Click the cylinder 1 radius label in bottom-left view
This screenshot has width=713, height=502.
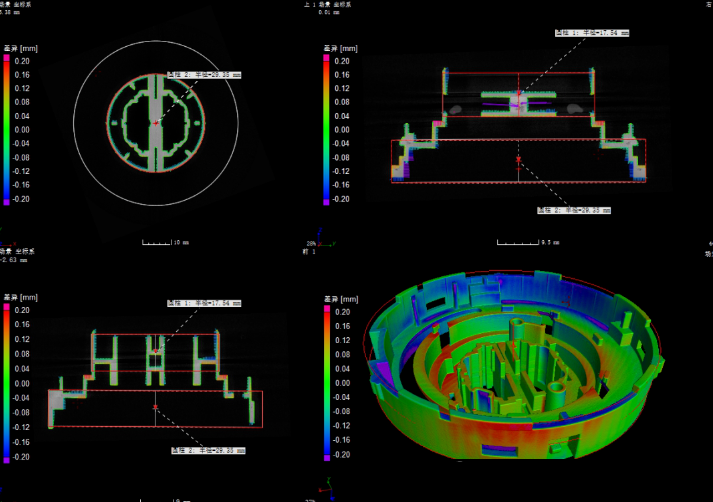[x=204, y=303]
